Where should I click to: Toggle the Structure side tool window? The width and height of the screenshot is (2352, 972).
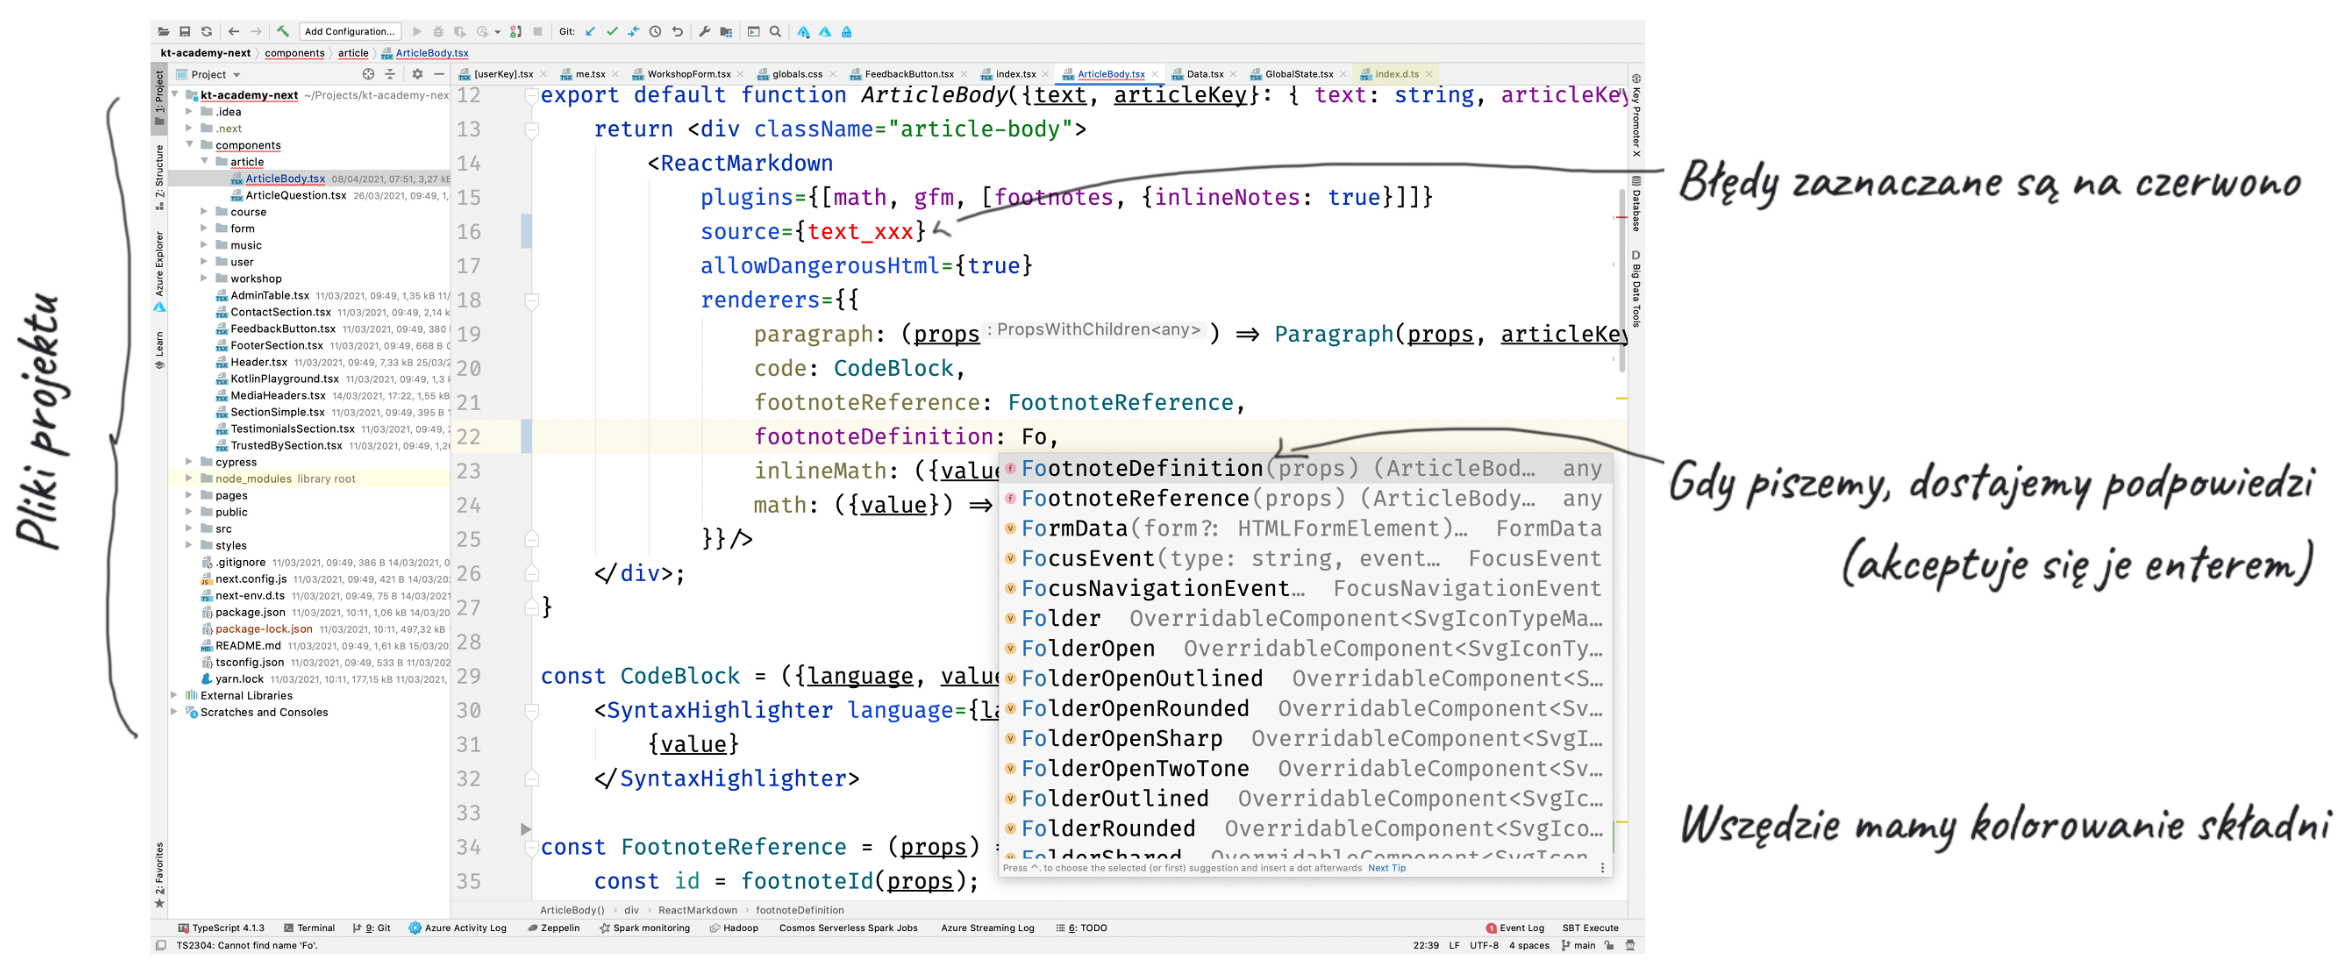tap(159, 176)
